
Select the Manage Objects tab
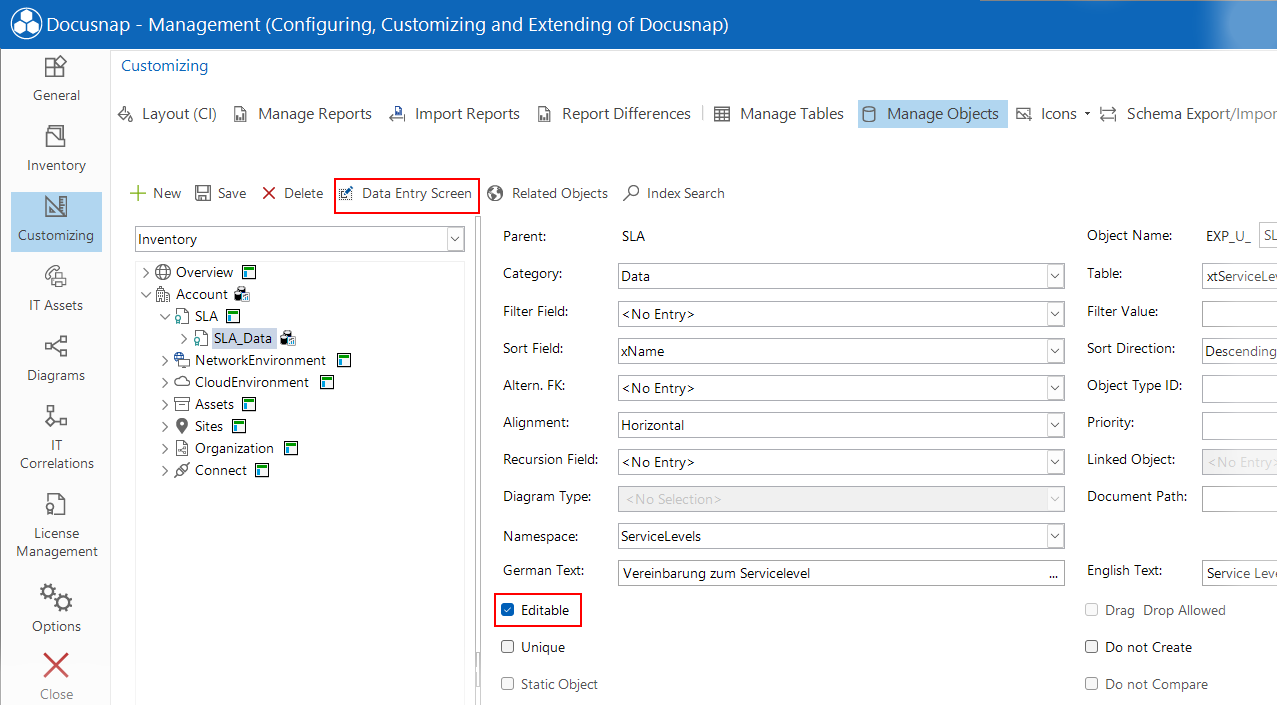pyautogui.click(x=932, y=114)
